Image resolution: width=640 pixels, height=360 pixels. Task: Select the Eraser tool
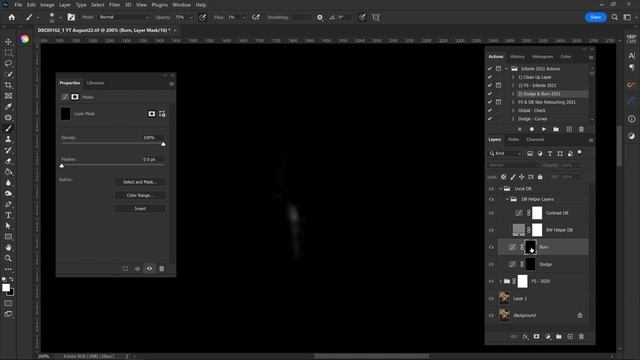point(8,161)
